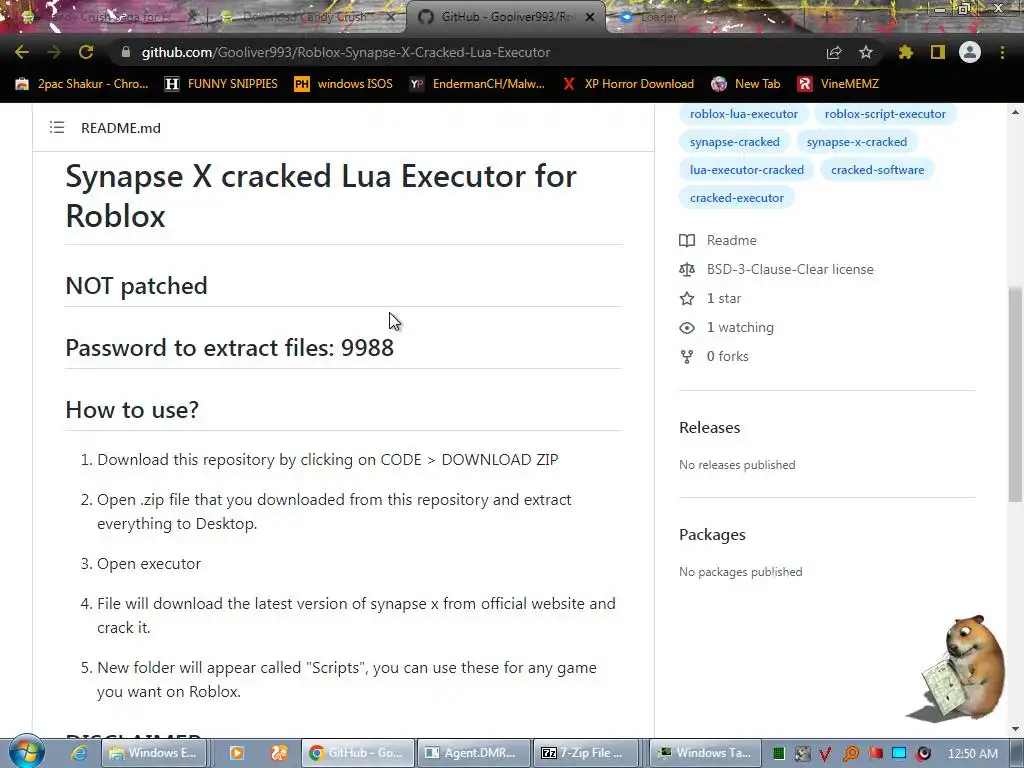View the 1 star stargazers link
The width and height of the screenshot is (1024, 768).
(724, 298)
